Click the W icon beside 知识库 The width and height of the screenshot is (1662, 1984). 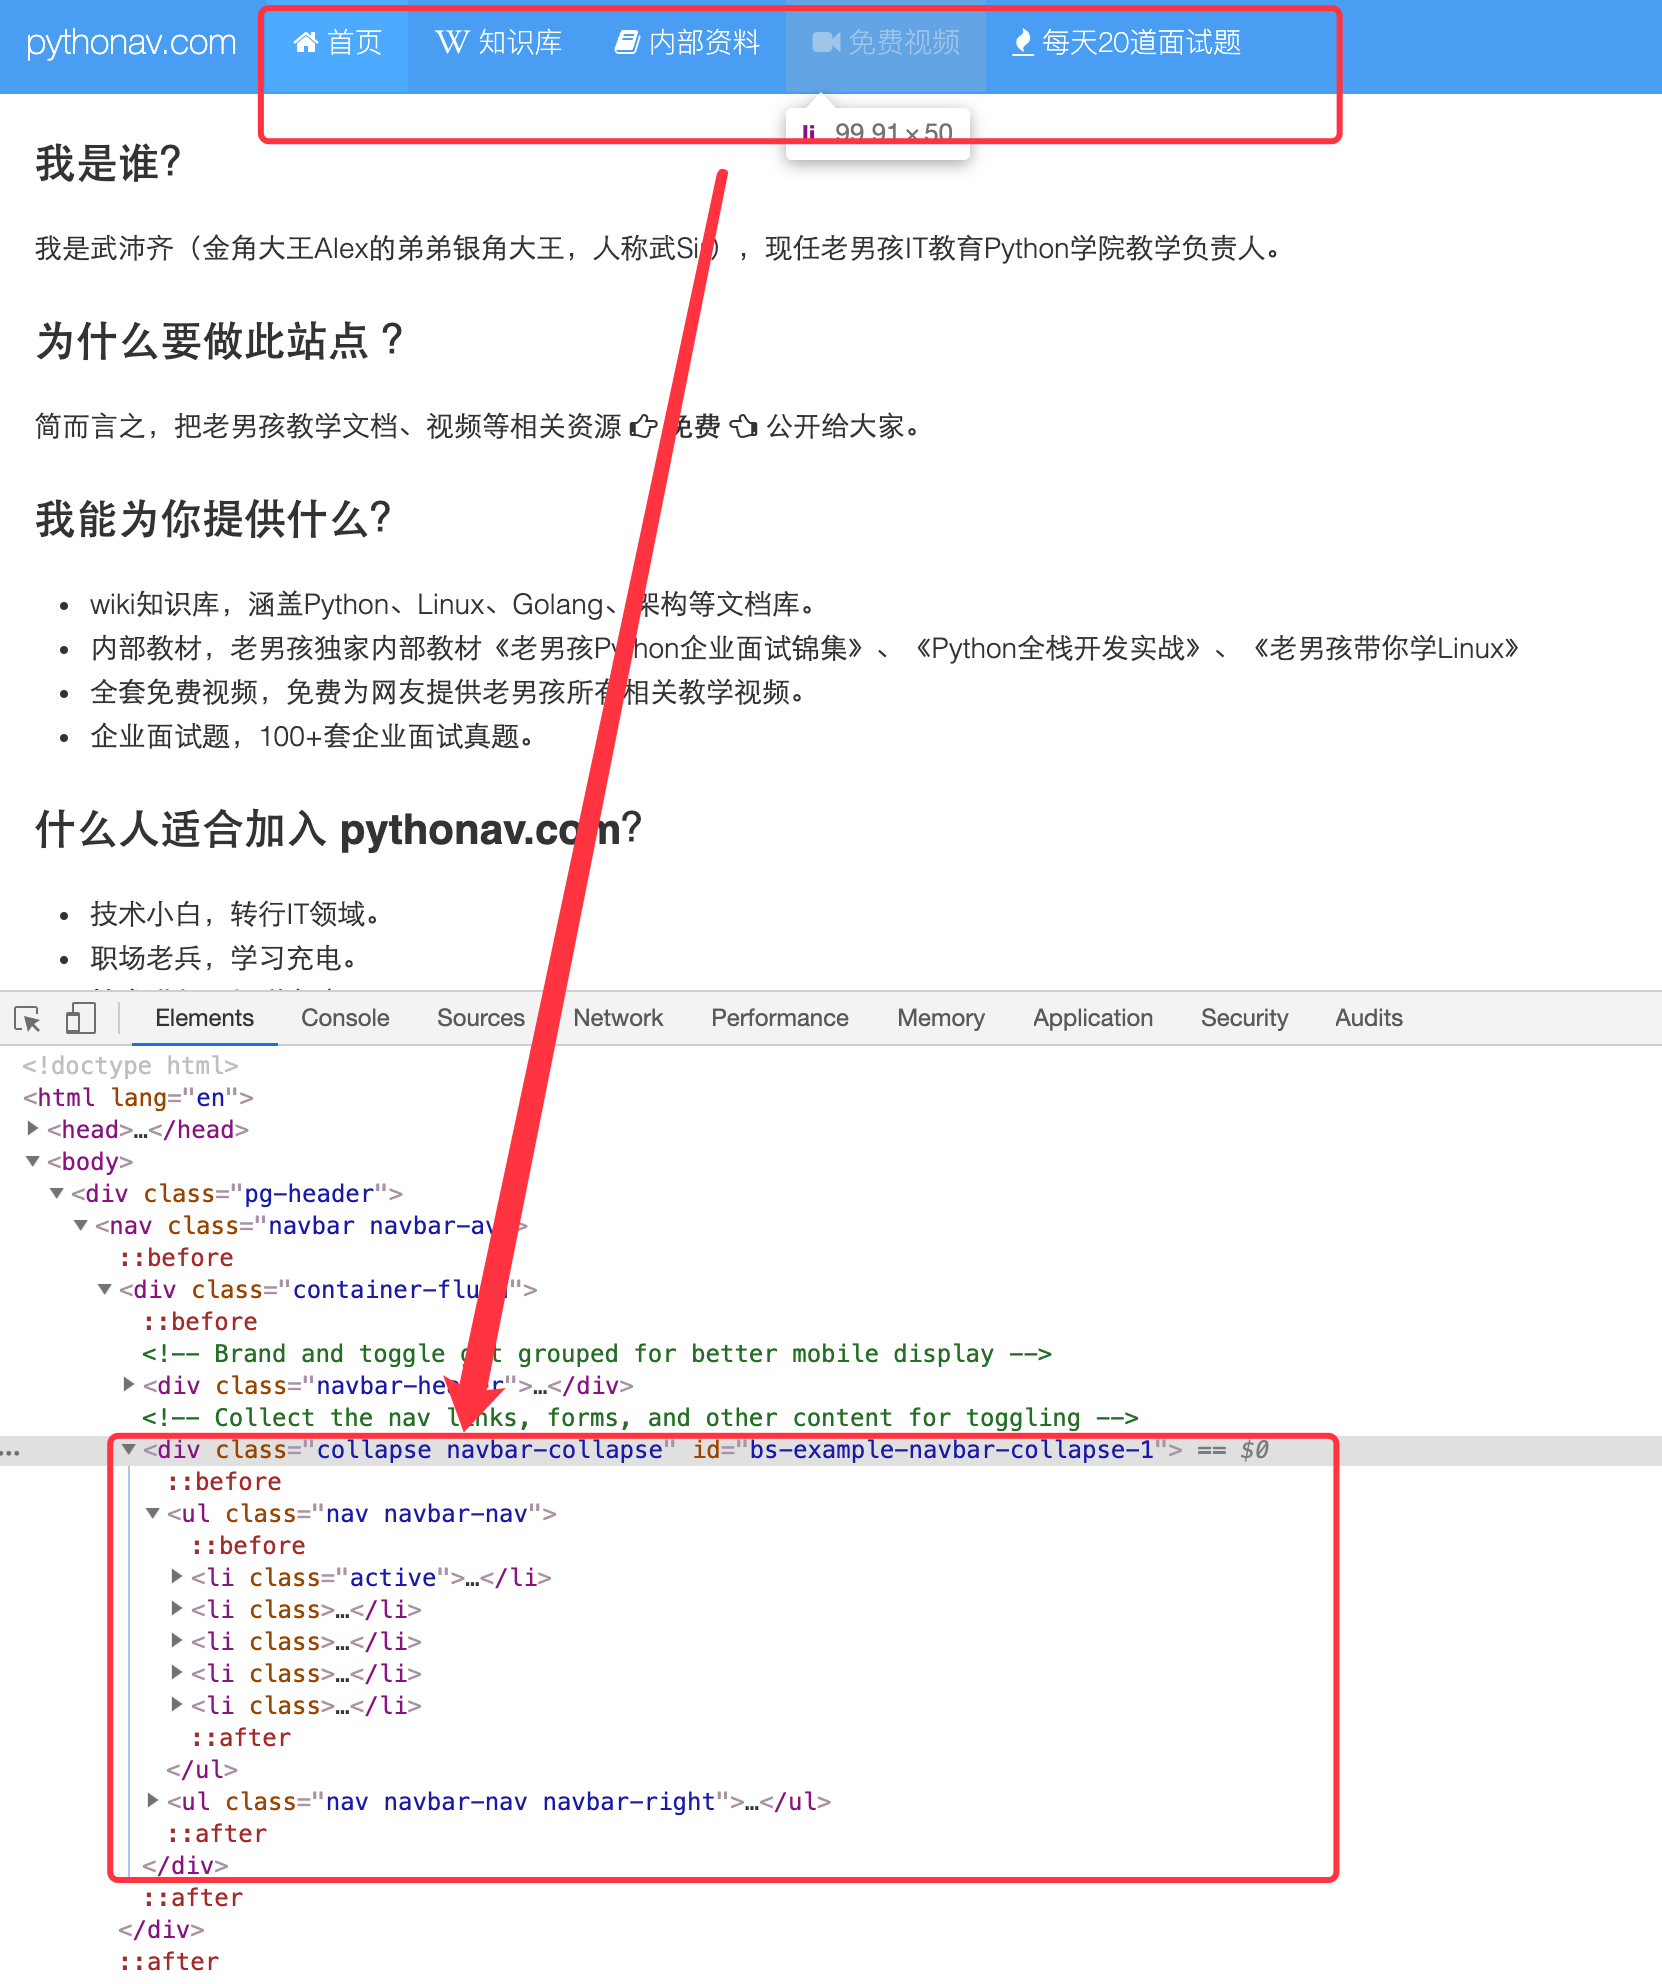pos(452,42)
